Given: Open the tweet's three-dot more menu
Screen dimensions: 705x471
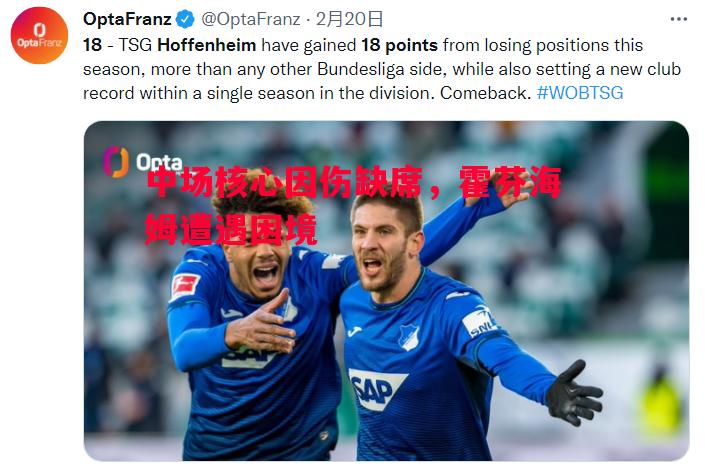Looking at the screenshot, I should [678, 19].
